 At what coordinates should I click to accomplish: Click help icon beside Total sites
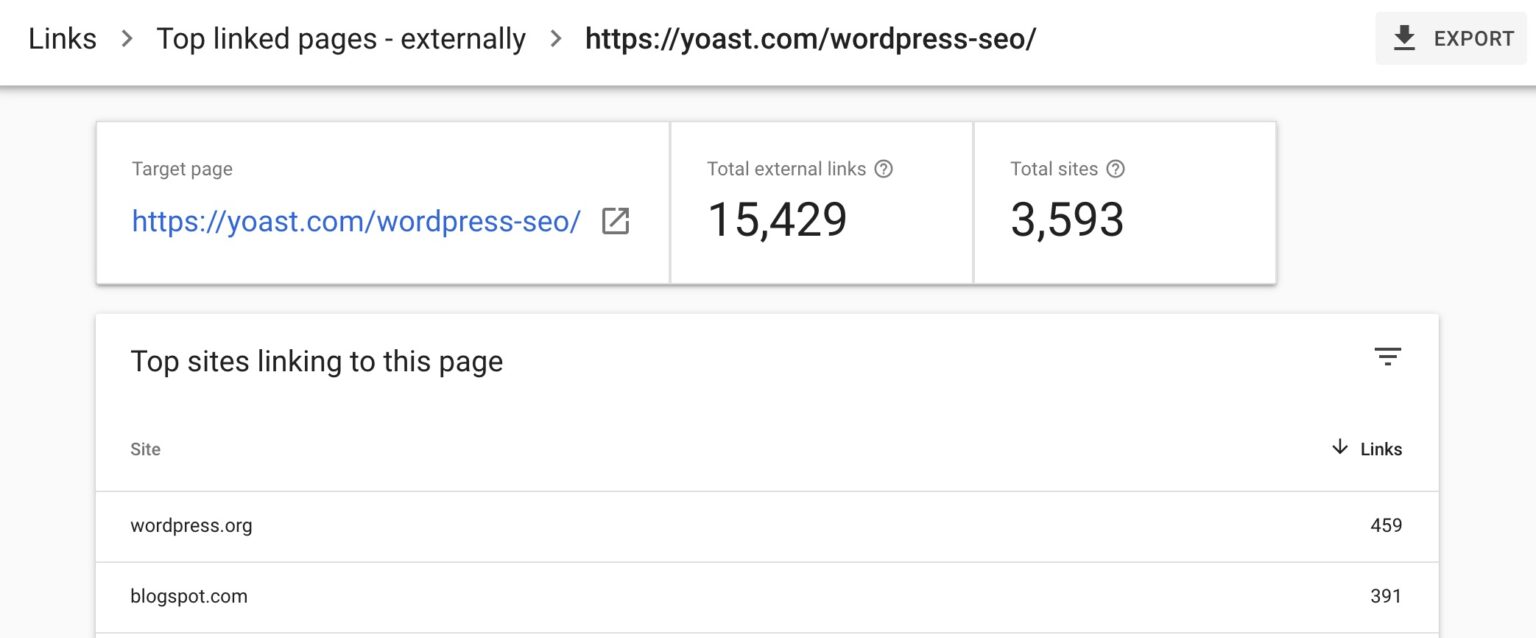coord(1116,169)
